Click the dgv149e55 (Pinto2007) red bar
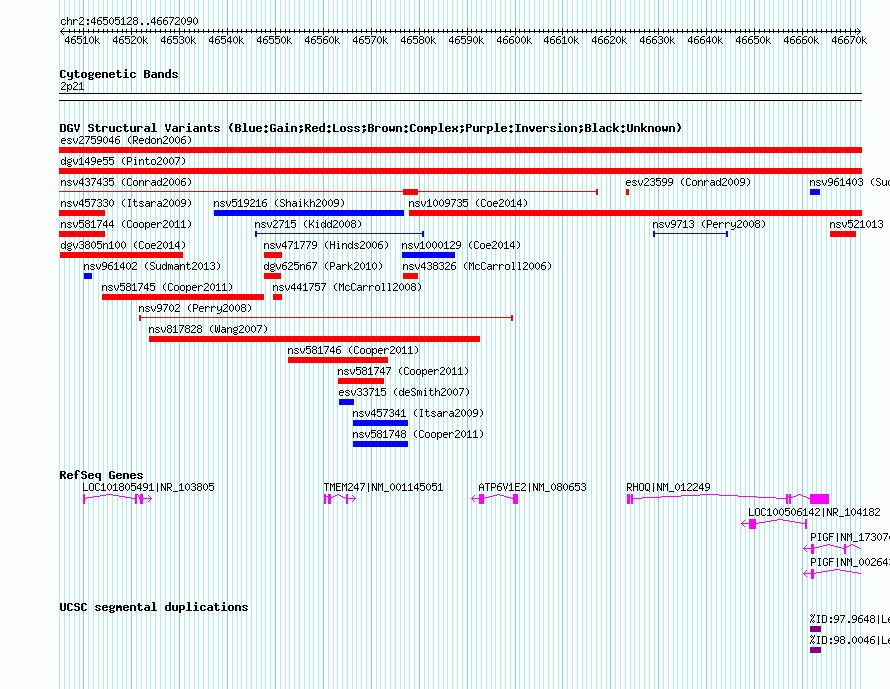 [460, 171]
